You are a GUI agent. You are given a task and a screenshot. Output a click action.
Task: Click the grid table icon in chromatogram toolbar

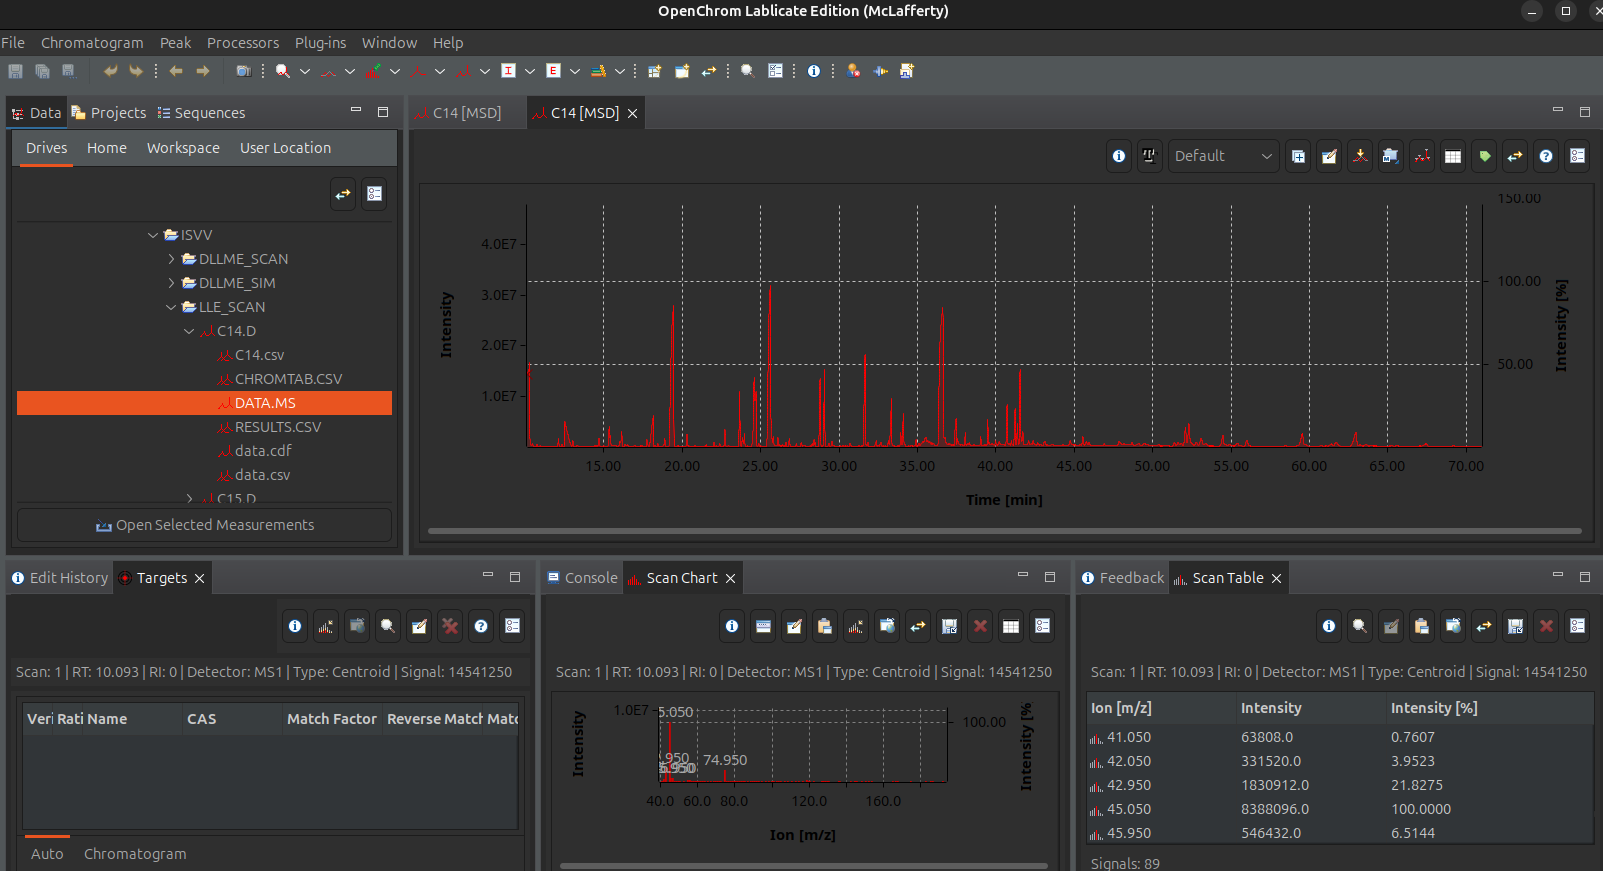[1453, 156]
